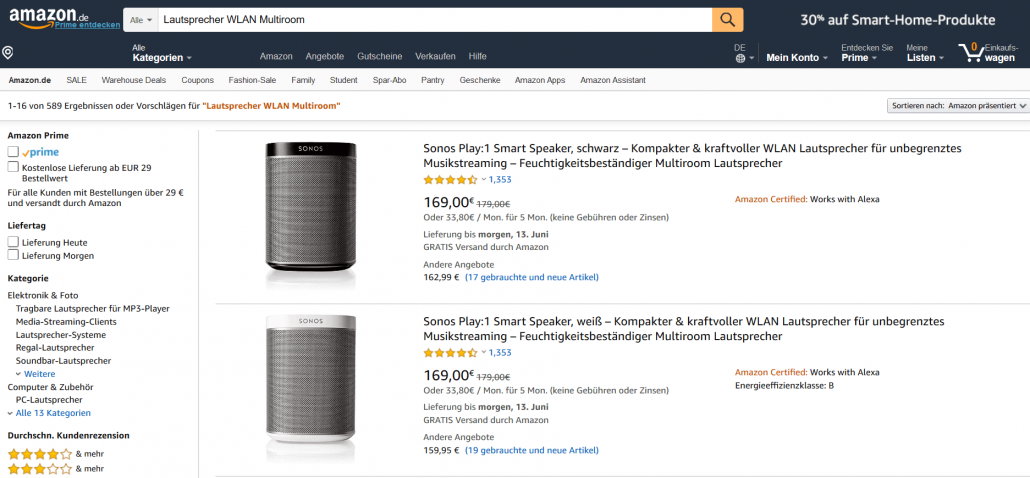The width and height of the screenshot is (1030, 478).
Task: Open the Alle search category dropdown
Action: [142, 19]
